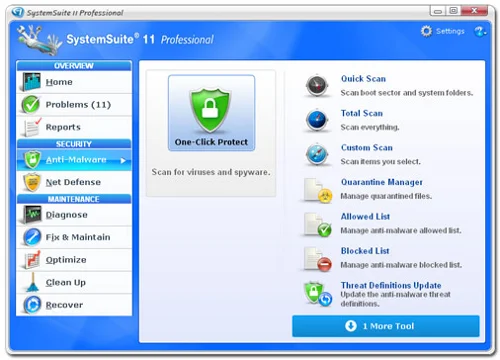Select Recover in the sidebar
Viewport: 500px width, 360px height.
(x=74, y=305)
